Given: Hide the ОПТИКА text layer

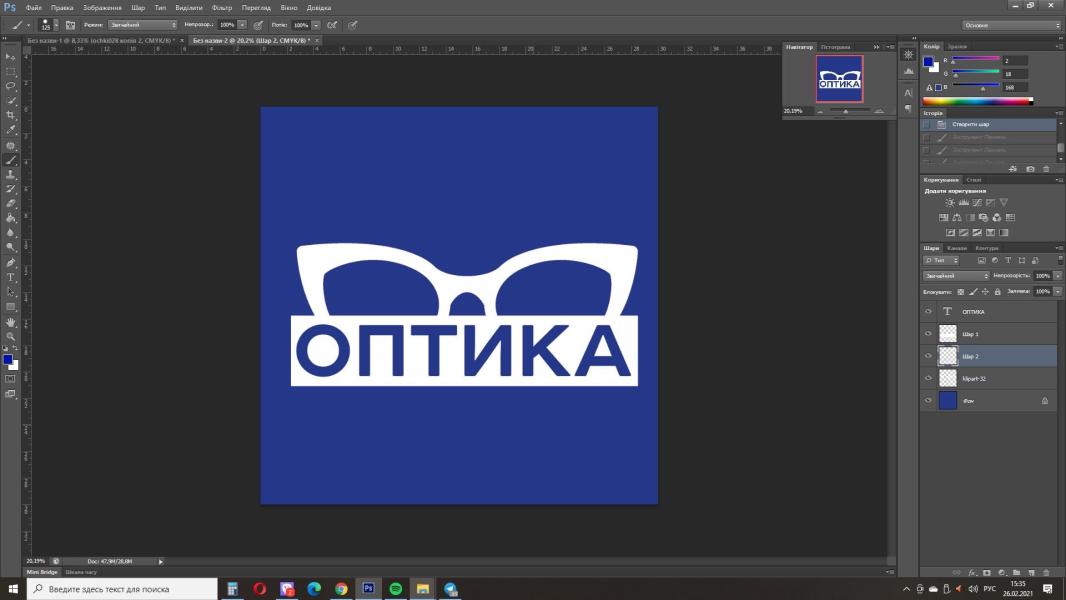Looking at the screenshot, I should (928, 312).
